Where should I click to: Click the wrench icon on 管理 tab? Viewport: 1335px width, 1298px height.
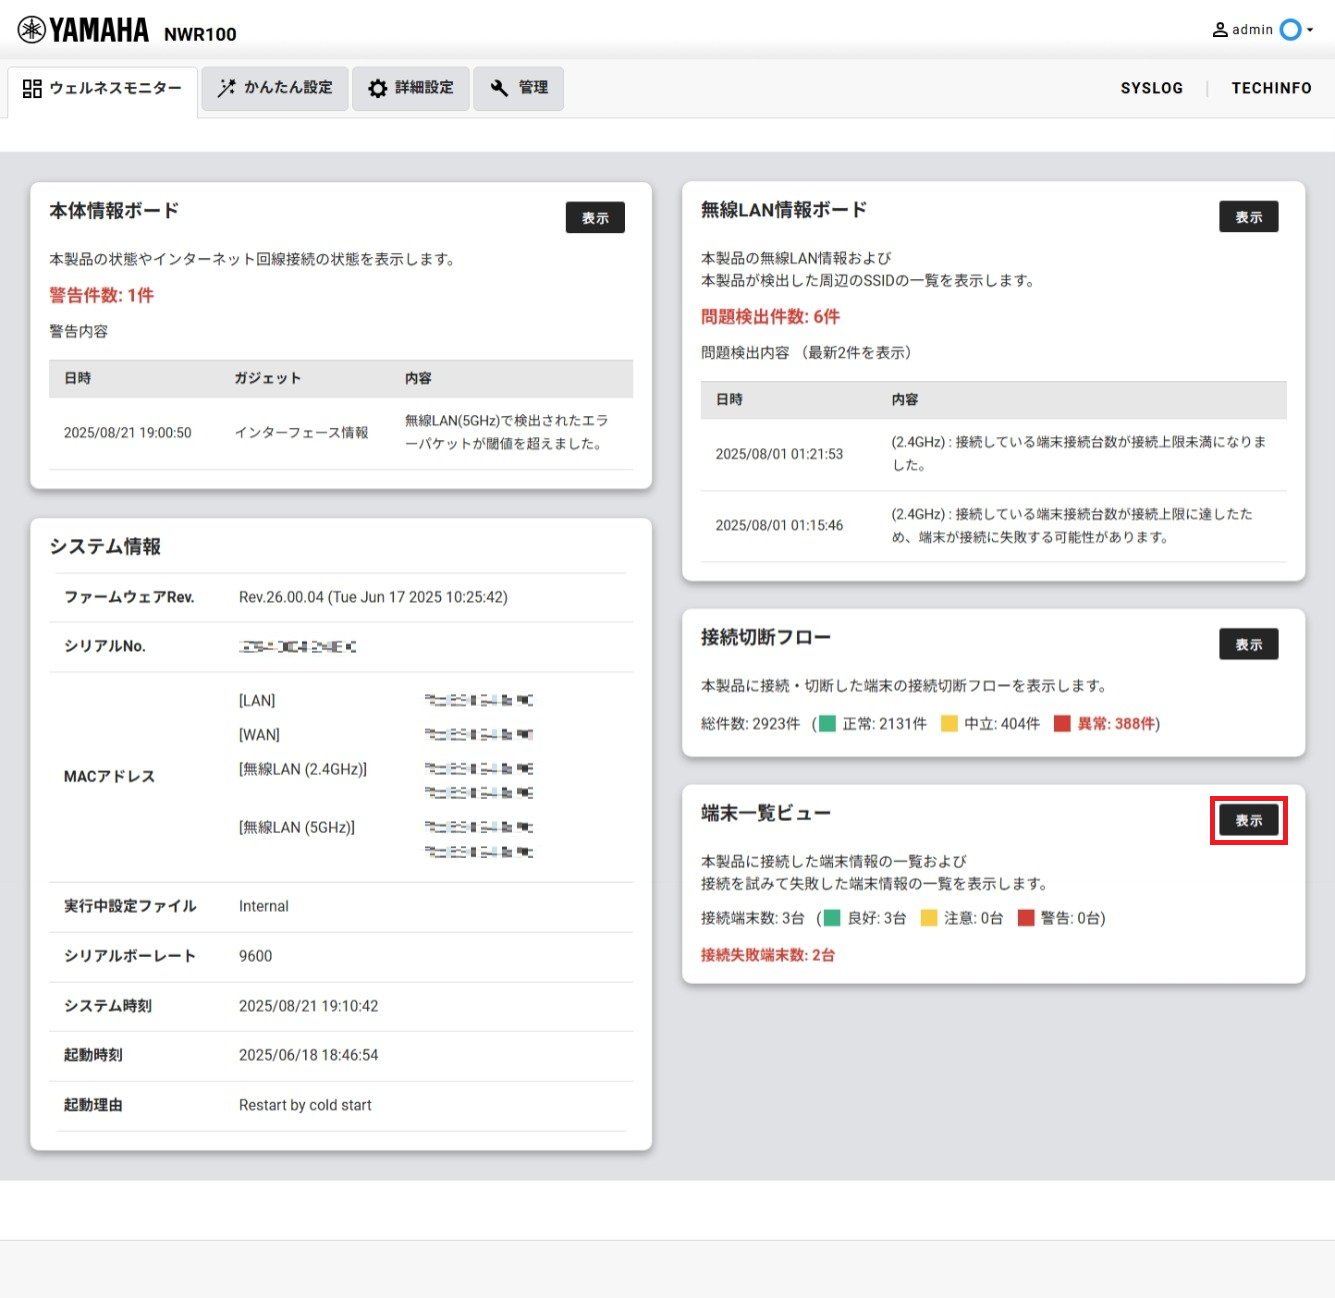[499, 88]
